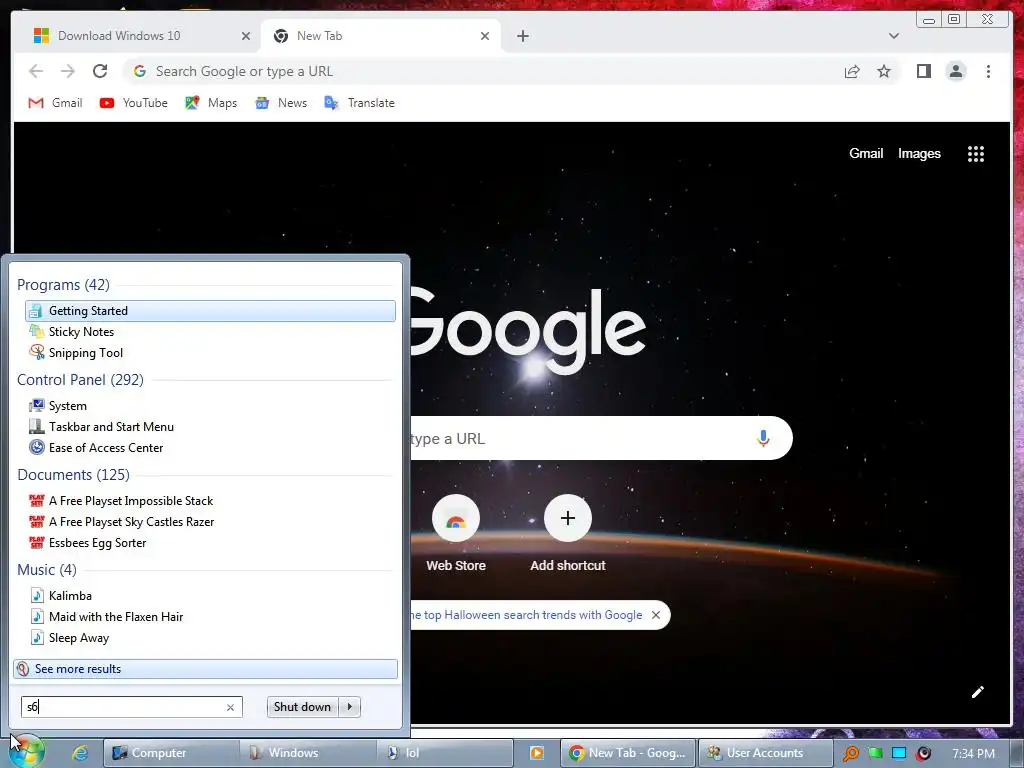Open Taskbar and Start Menu settings
The height and width of the screenshot is (768, 1024).
click(210, 426)
